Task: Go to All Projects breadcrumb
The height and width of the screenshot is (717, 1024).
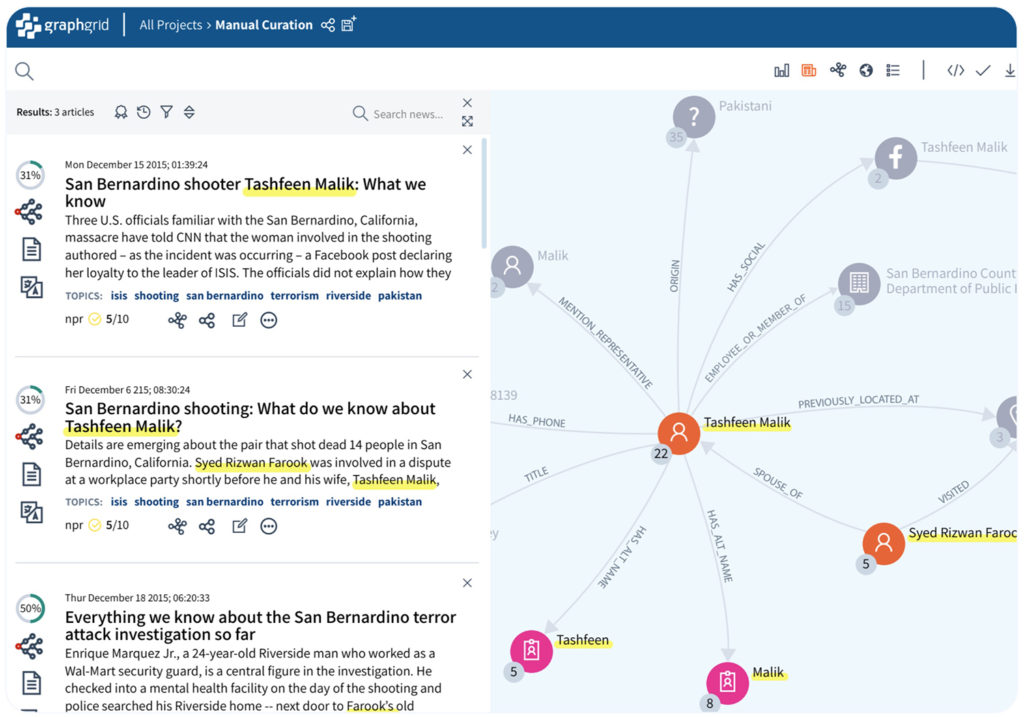Action: [172, 25]
